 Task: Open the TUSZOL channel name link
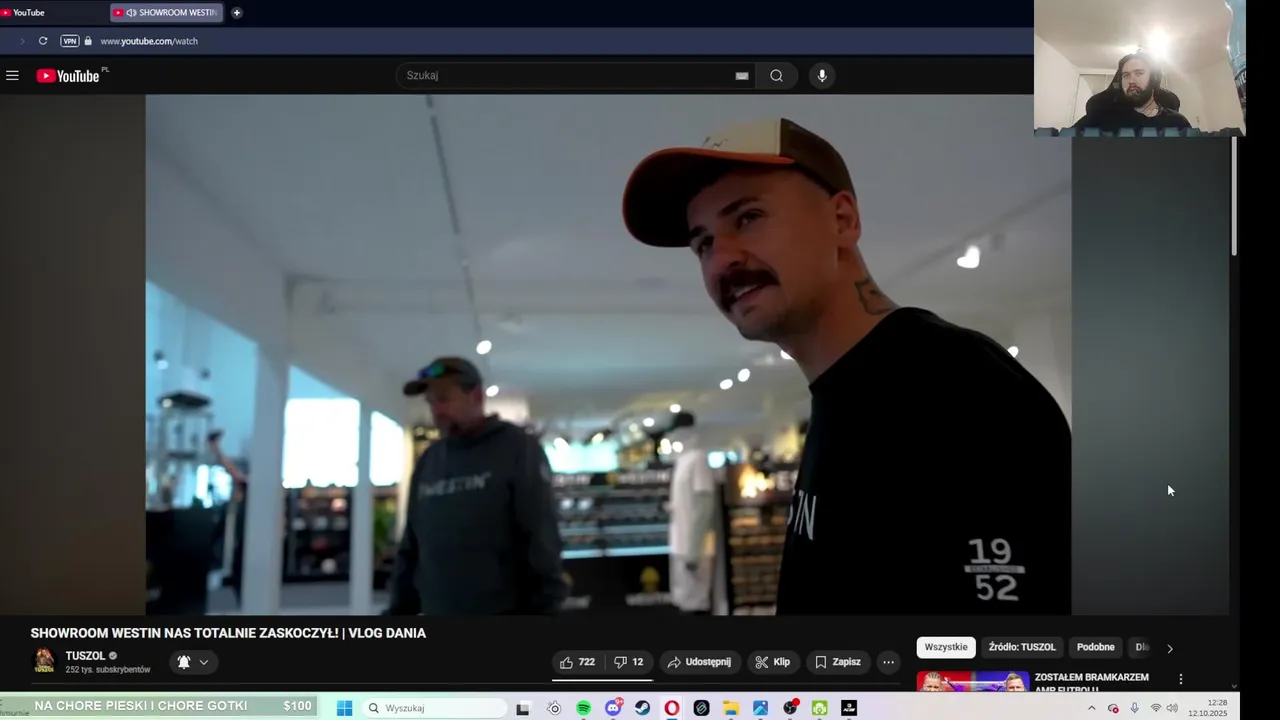click(x=85, y=656)
